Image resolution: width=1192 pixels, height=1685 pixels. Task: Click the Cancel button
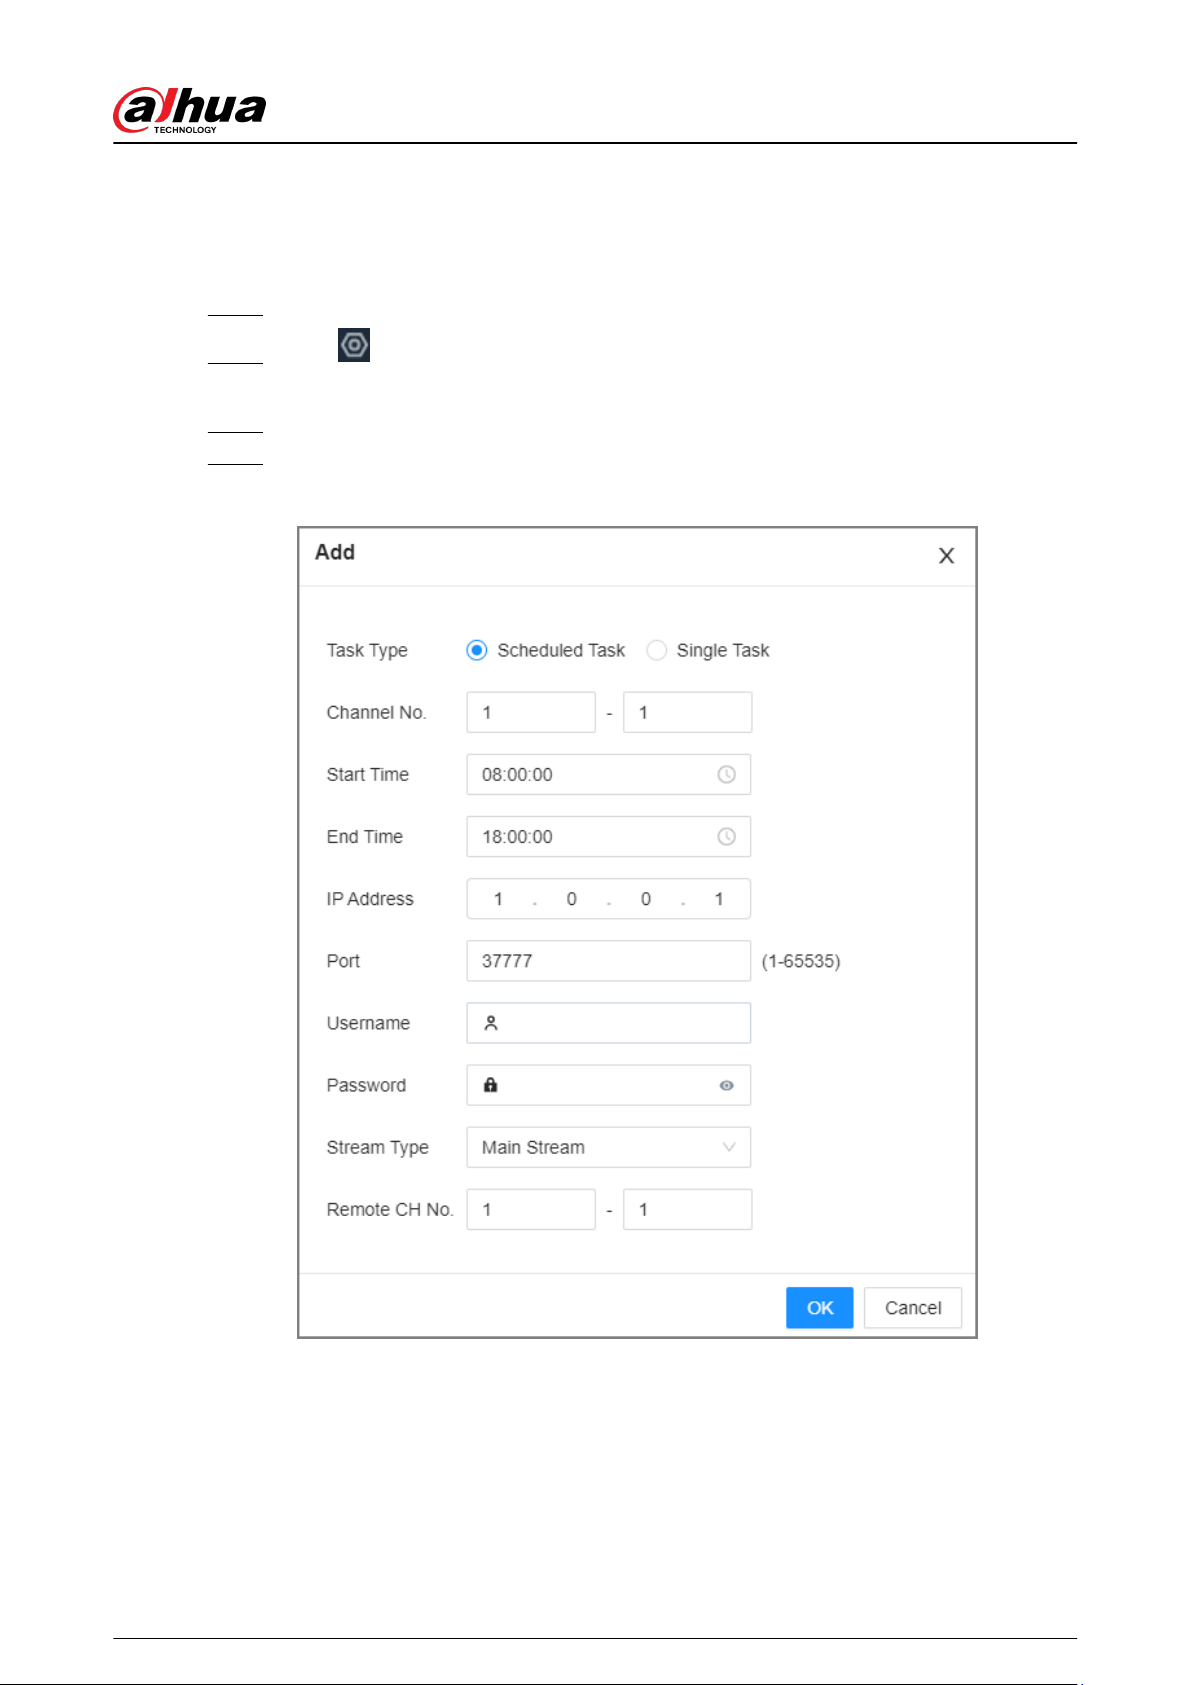click(x=913, y=1307)
